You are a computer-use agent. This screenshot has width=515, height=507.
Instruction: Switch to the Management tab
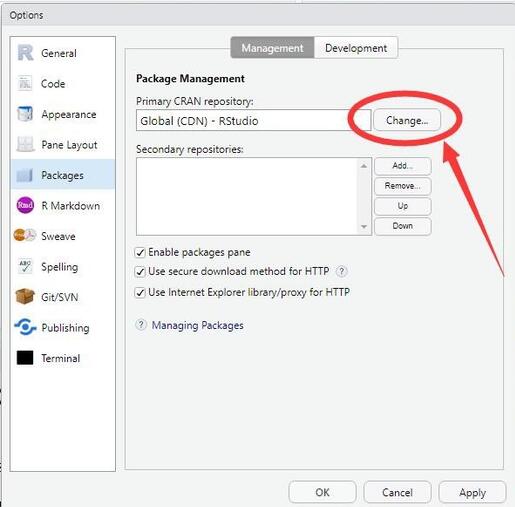coord(272,48)
